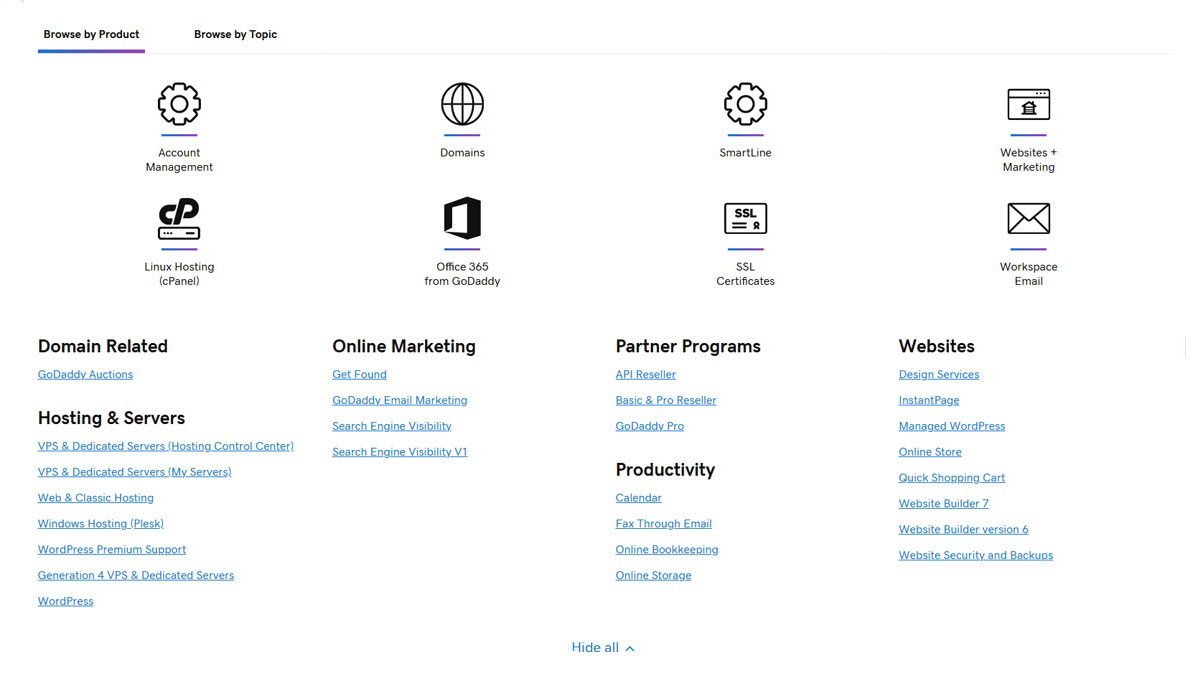Open the API Reseller link
1204x686 pixels.
coord(646,375)
